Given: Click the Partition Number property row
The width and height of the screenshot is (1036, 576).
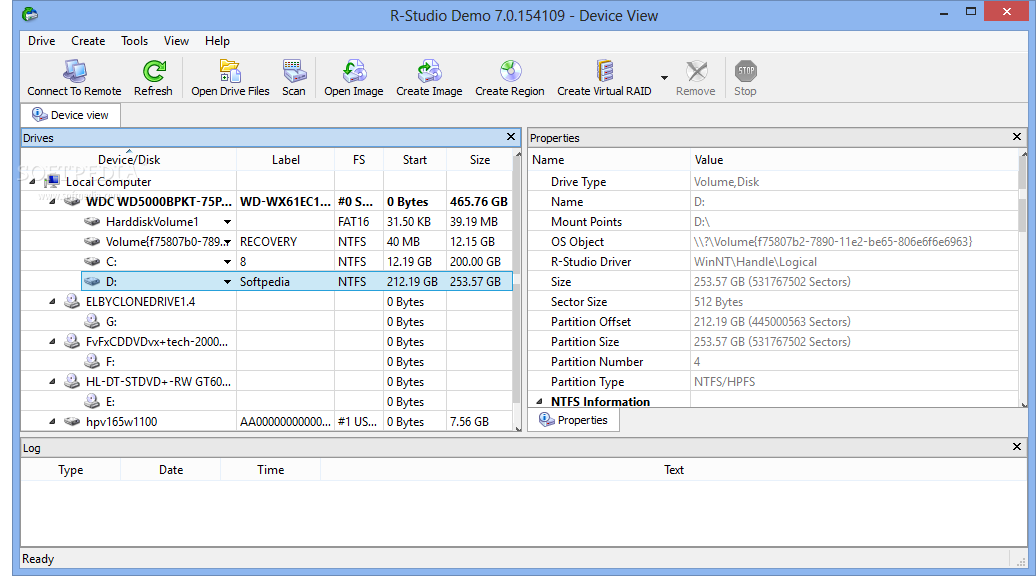Looking at the screenshot, I should [773, 362].
